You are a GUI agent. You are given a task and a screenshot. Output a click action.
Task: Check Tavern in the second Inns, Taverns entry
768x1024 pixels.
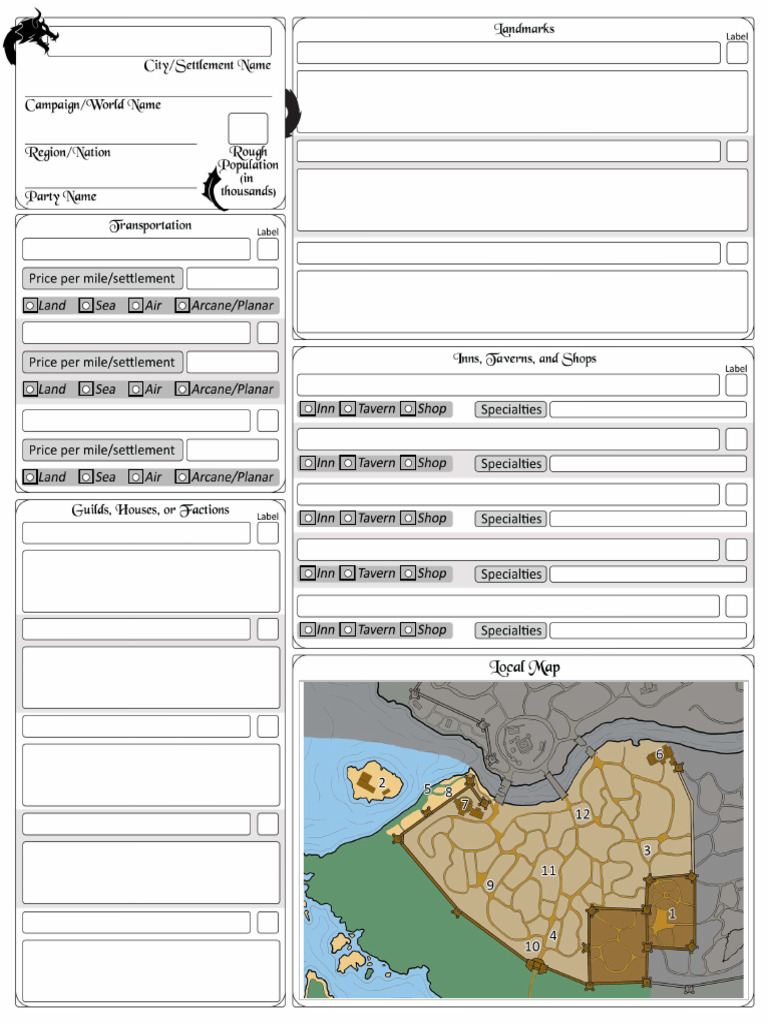click(x=348, y=463)
